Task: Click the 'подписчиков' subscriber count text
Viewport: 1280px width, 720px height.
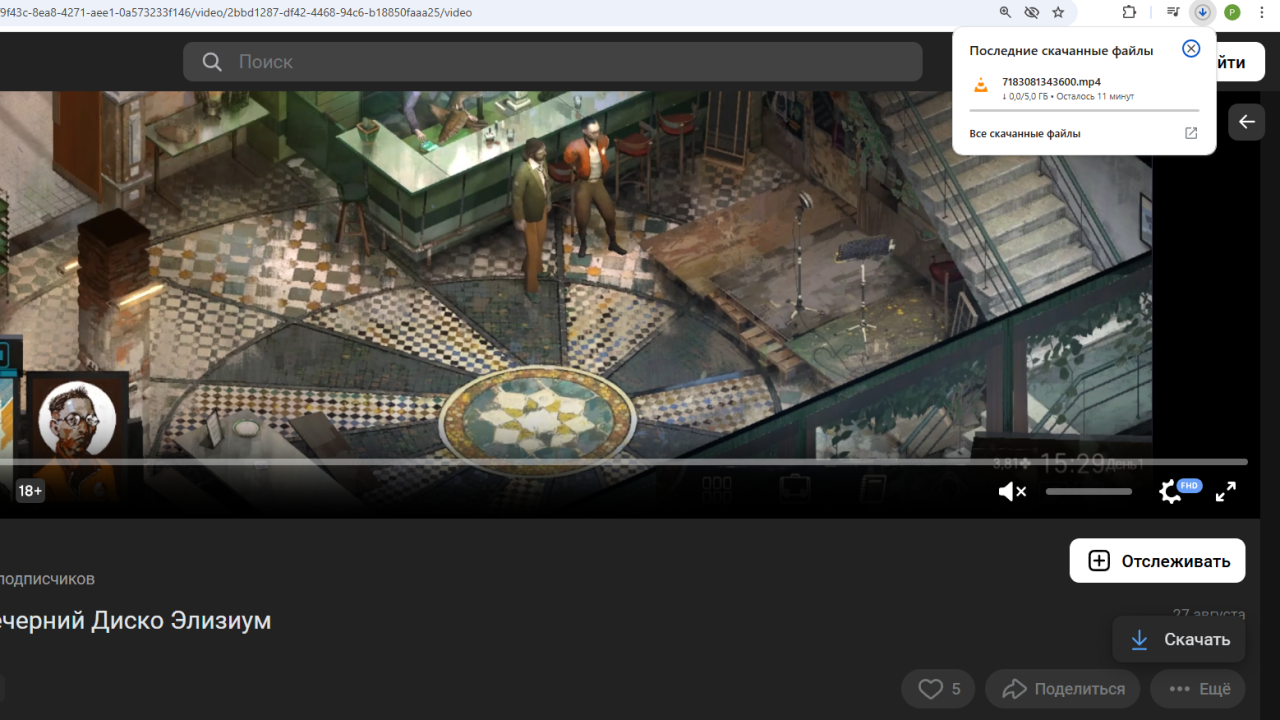Action: coord(48,579)
